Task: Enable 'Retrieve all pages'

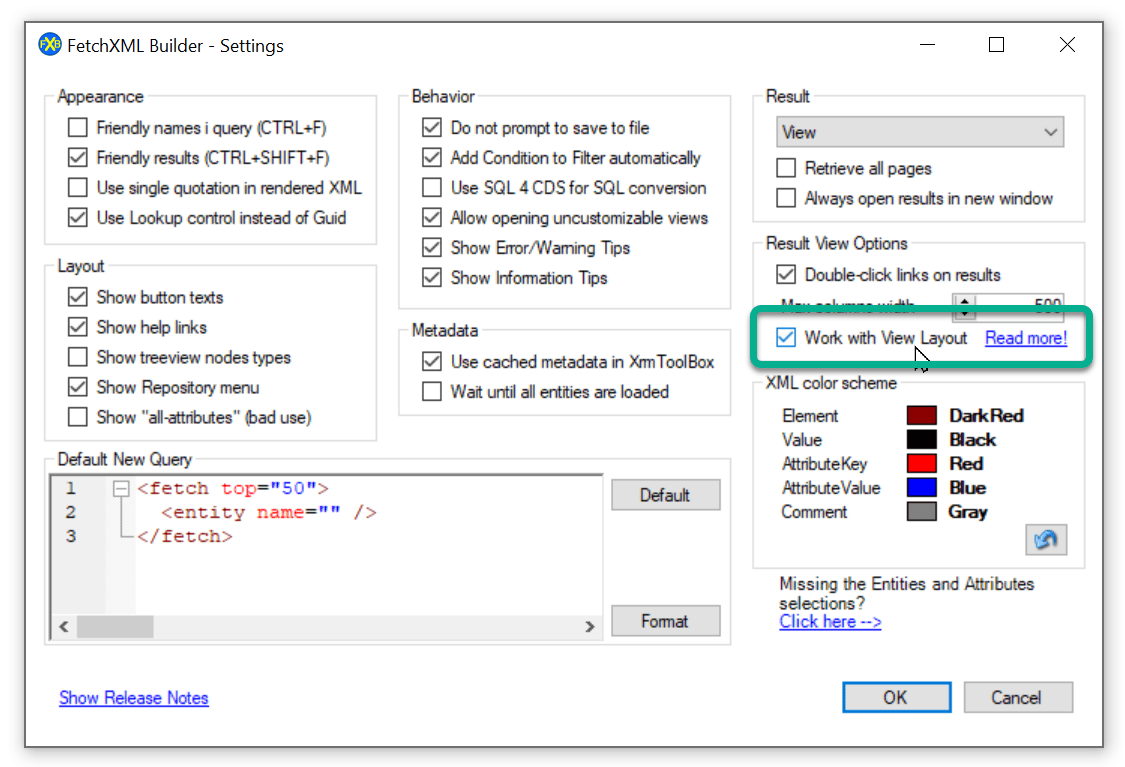Action: click(x=785, y=168)
